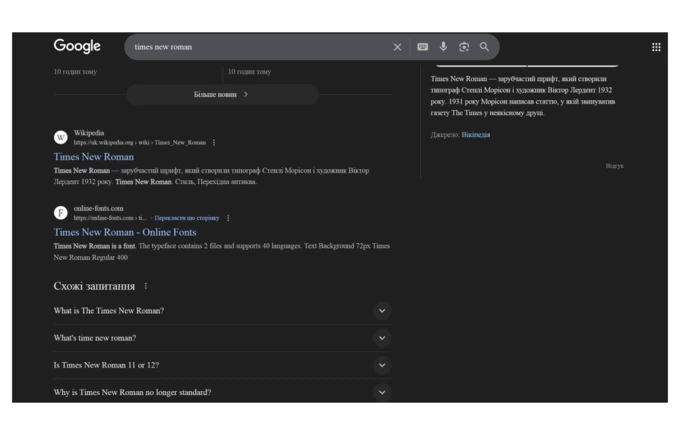Image resolution: width=680 pixels, height=435 pixels.
Task: Expand "What's time new roman?" question
Action: (x=381, y=338)
